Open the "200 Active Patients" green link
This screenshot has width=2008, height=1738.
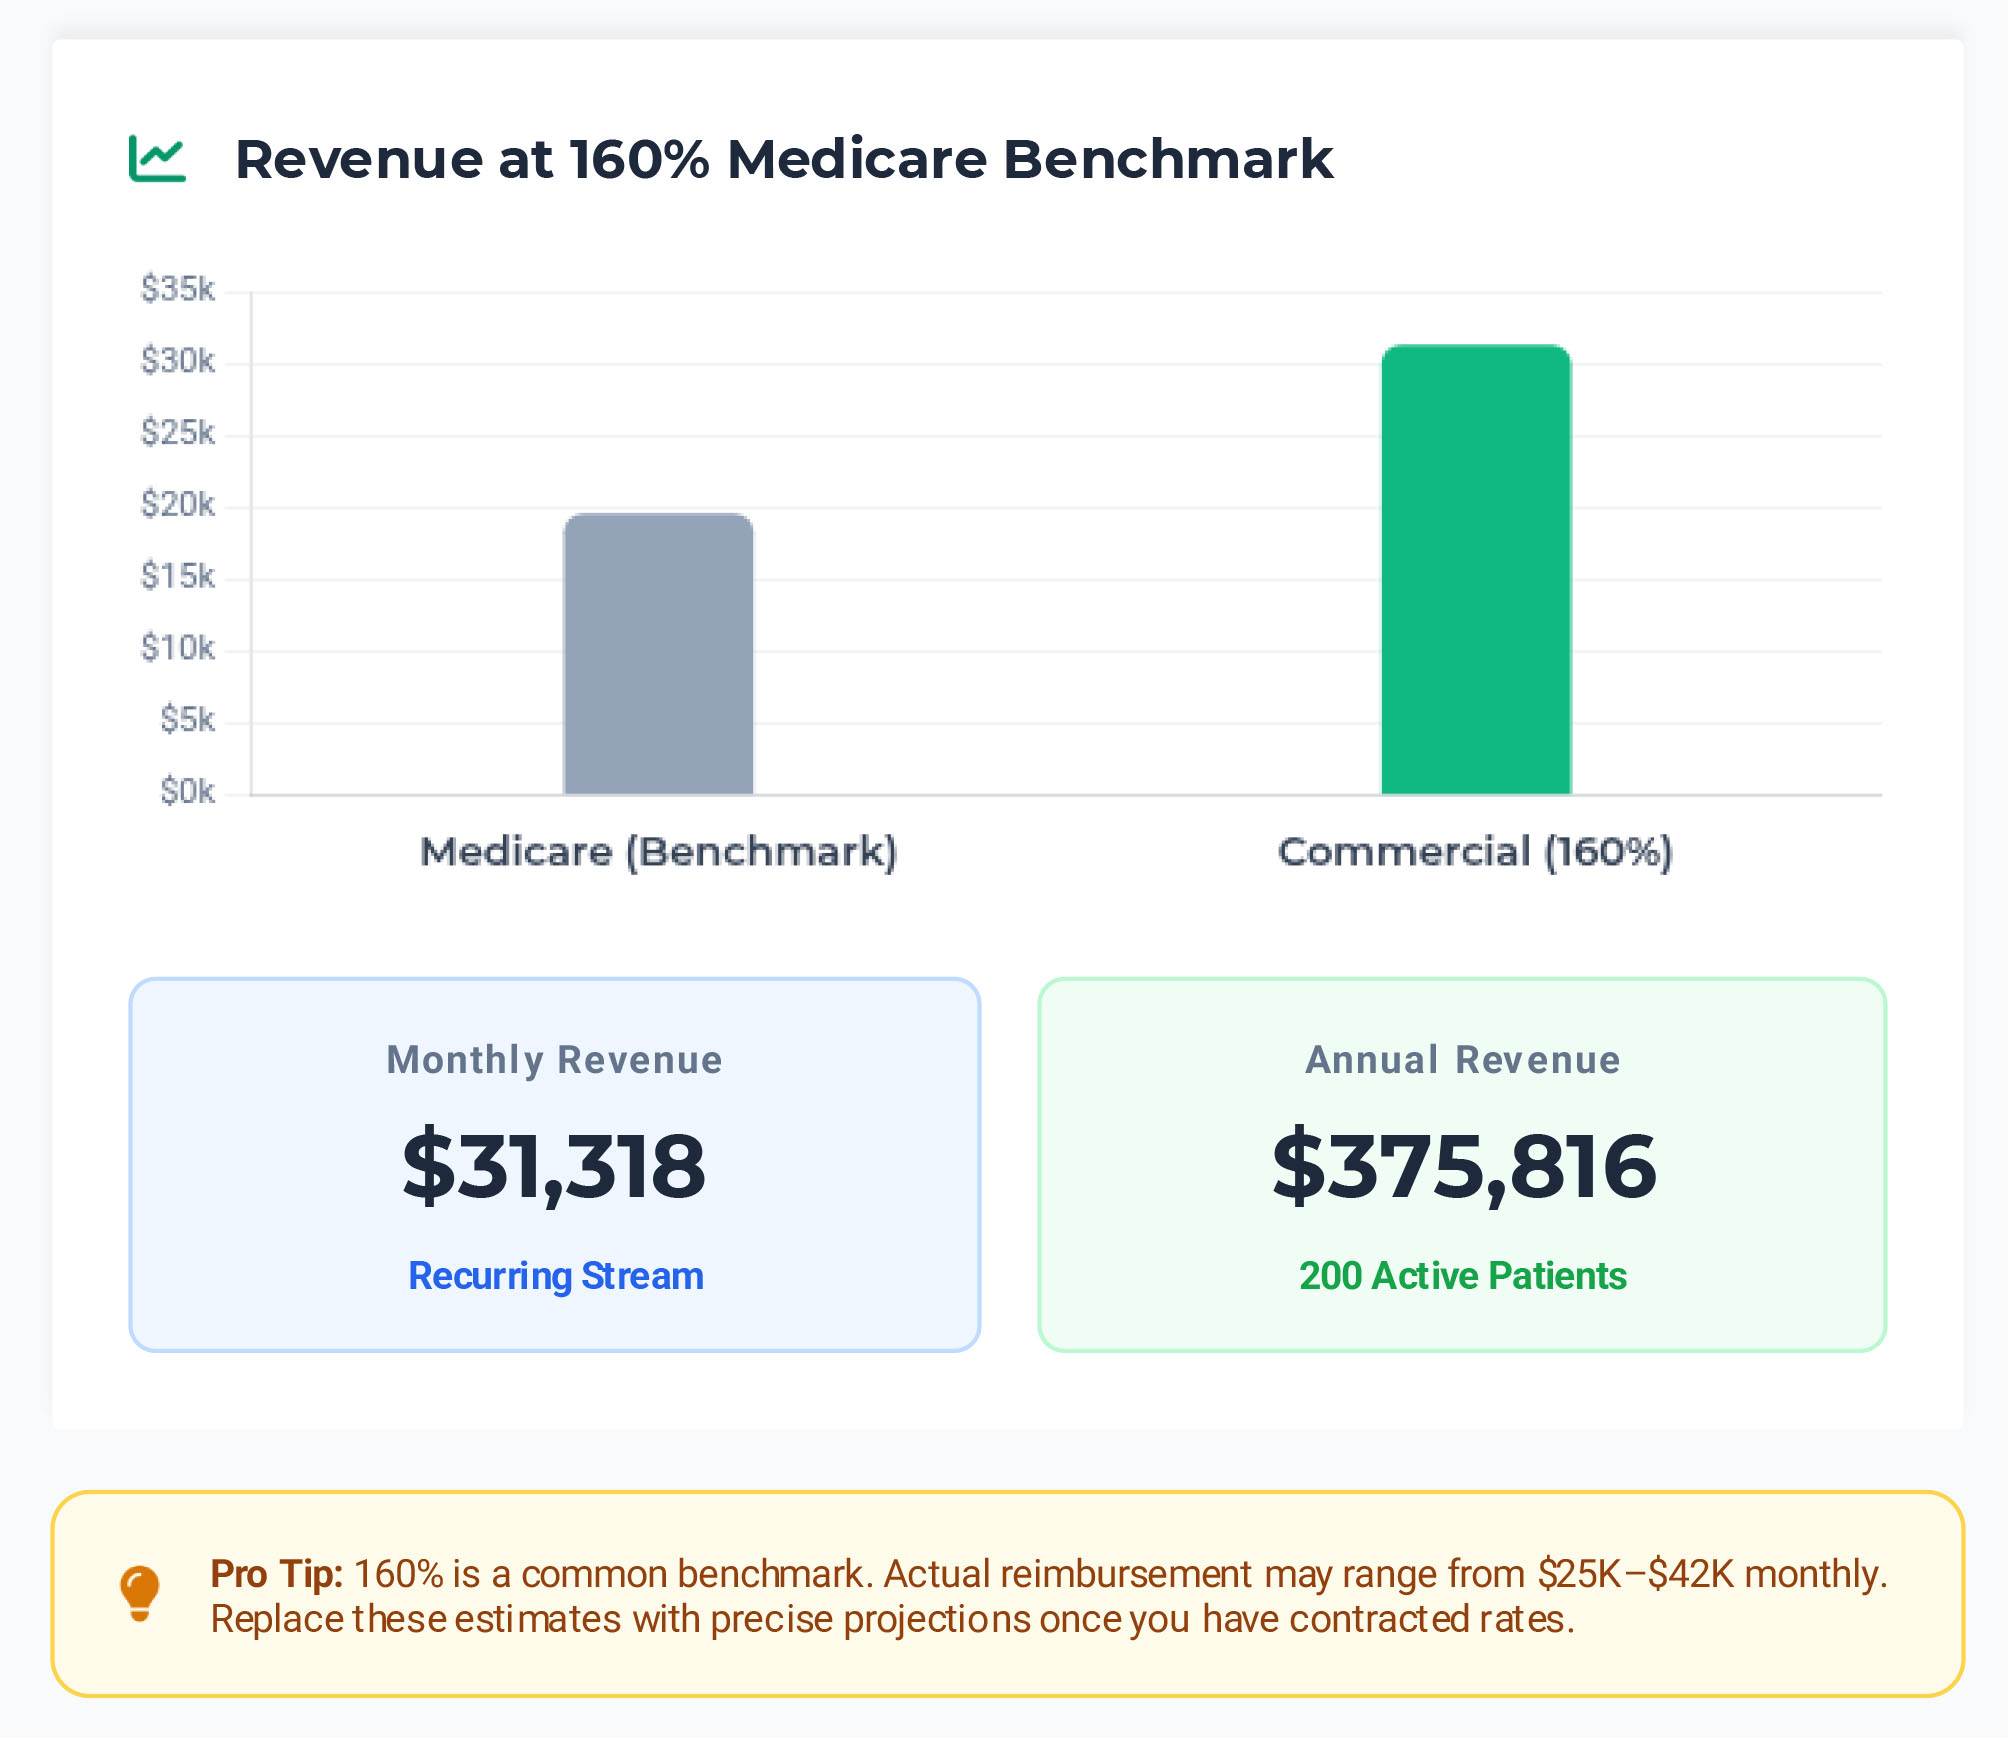pyautogui.click(x=1463, y=1276)
